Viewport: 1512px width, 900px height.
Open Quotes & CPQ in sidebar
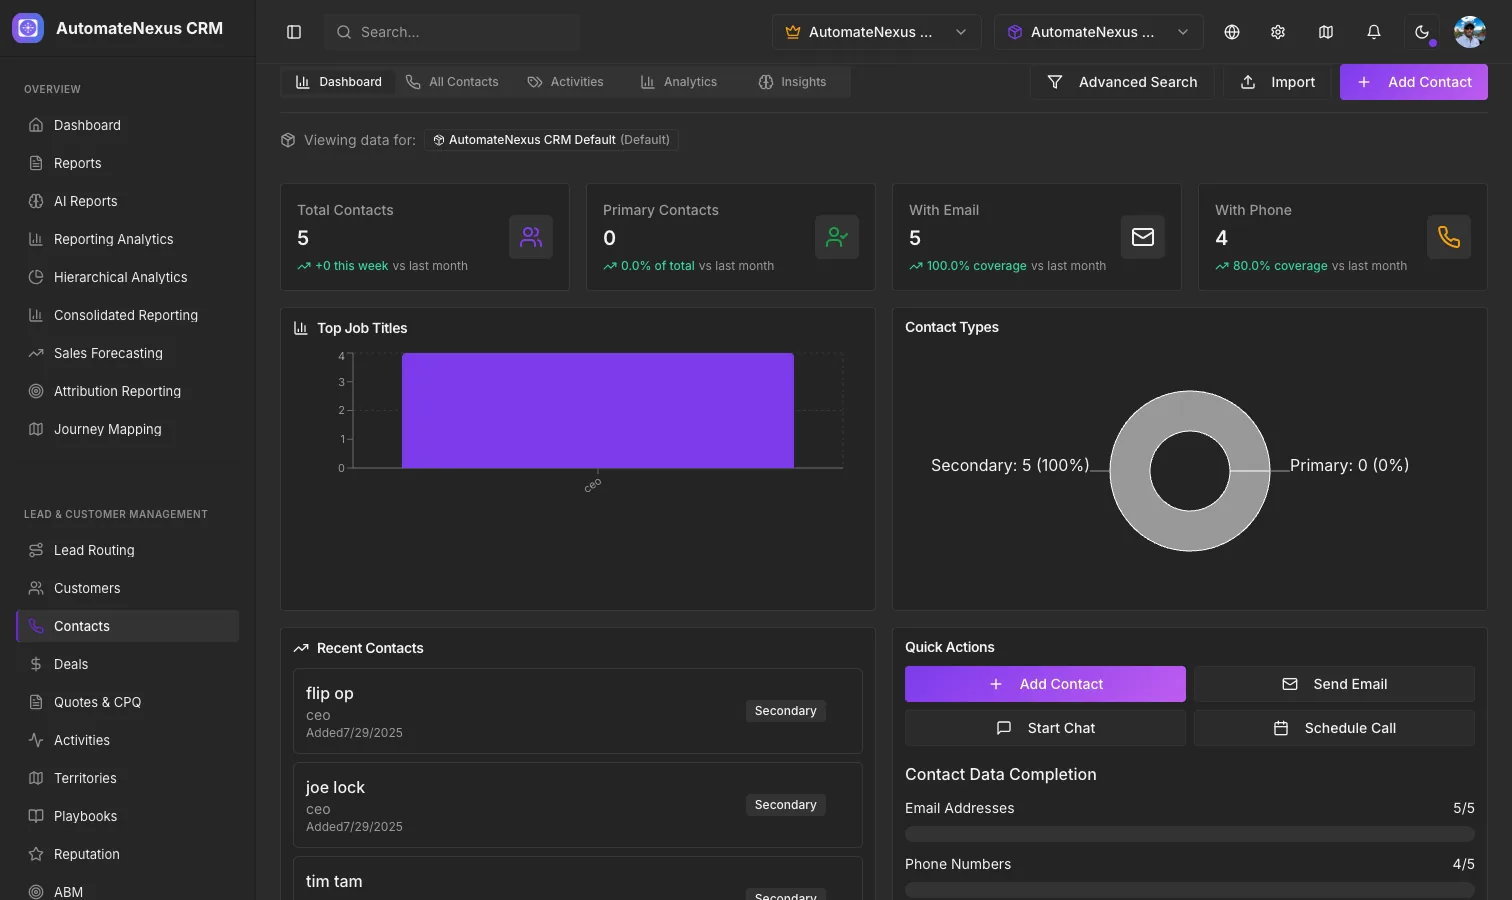point(128,702)
